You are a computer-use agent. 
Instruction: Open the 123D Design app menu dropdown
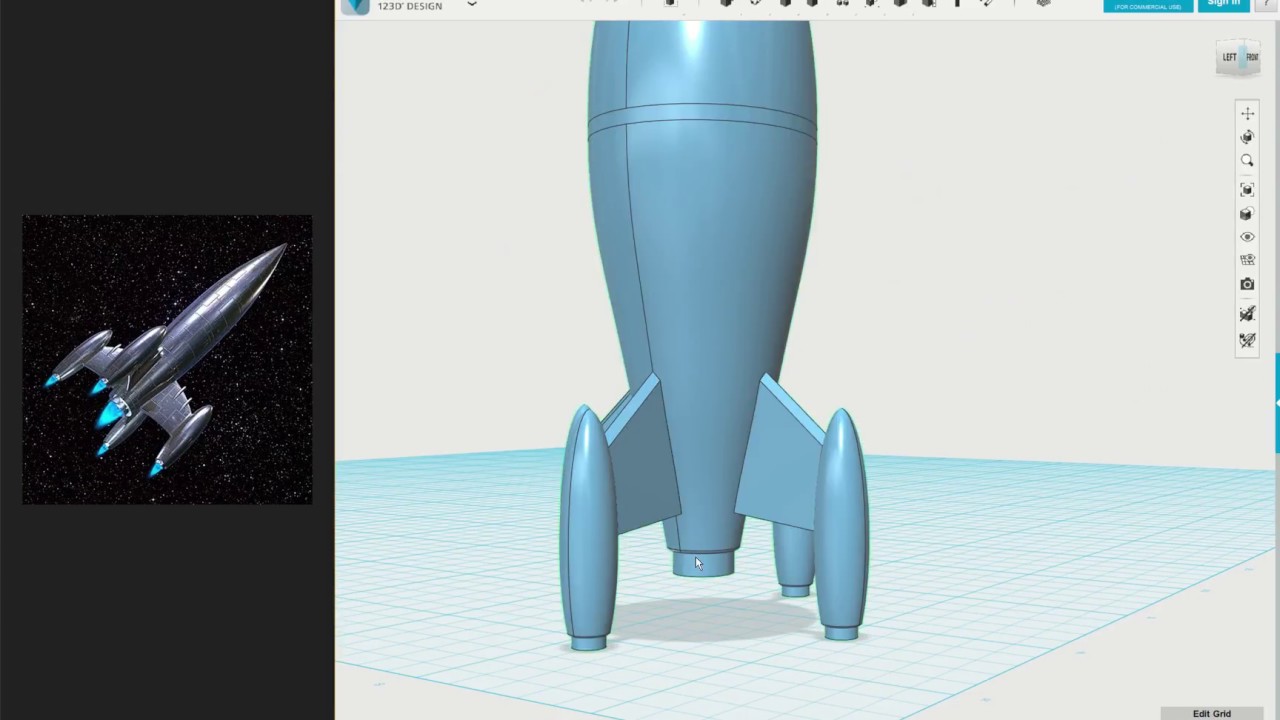click(x=472, y=5)
